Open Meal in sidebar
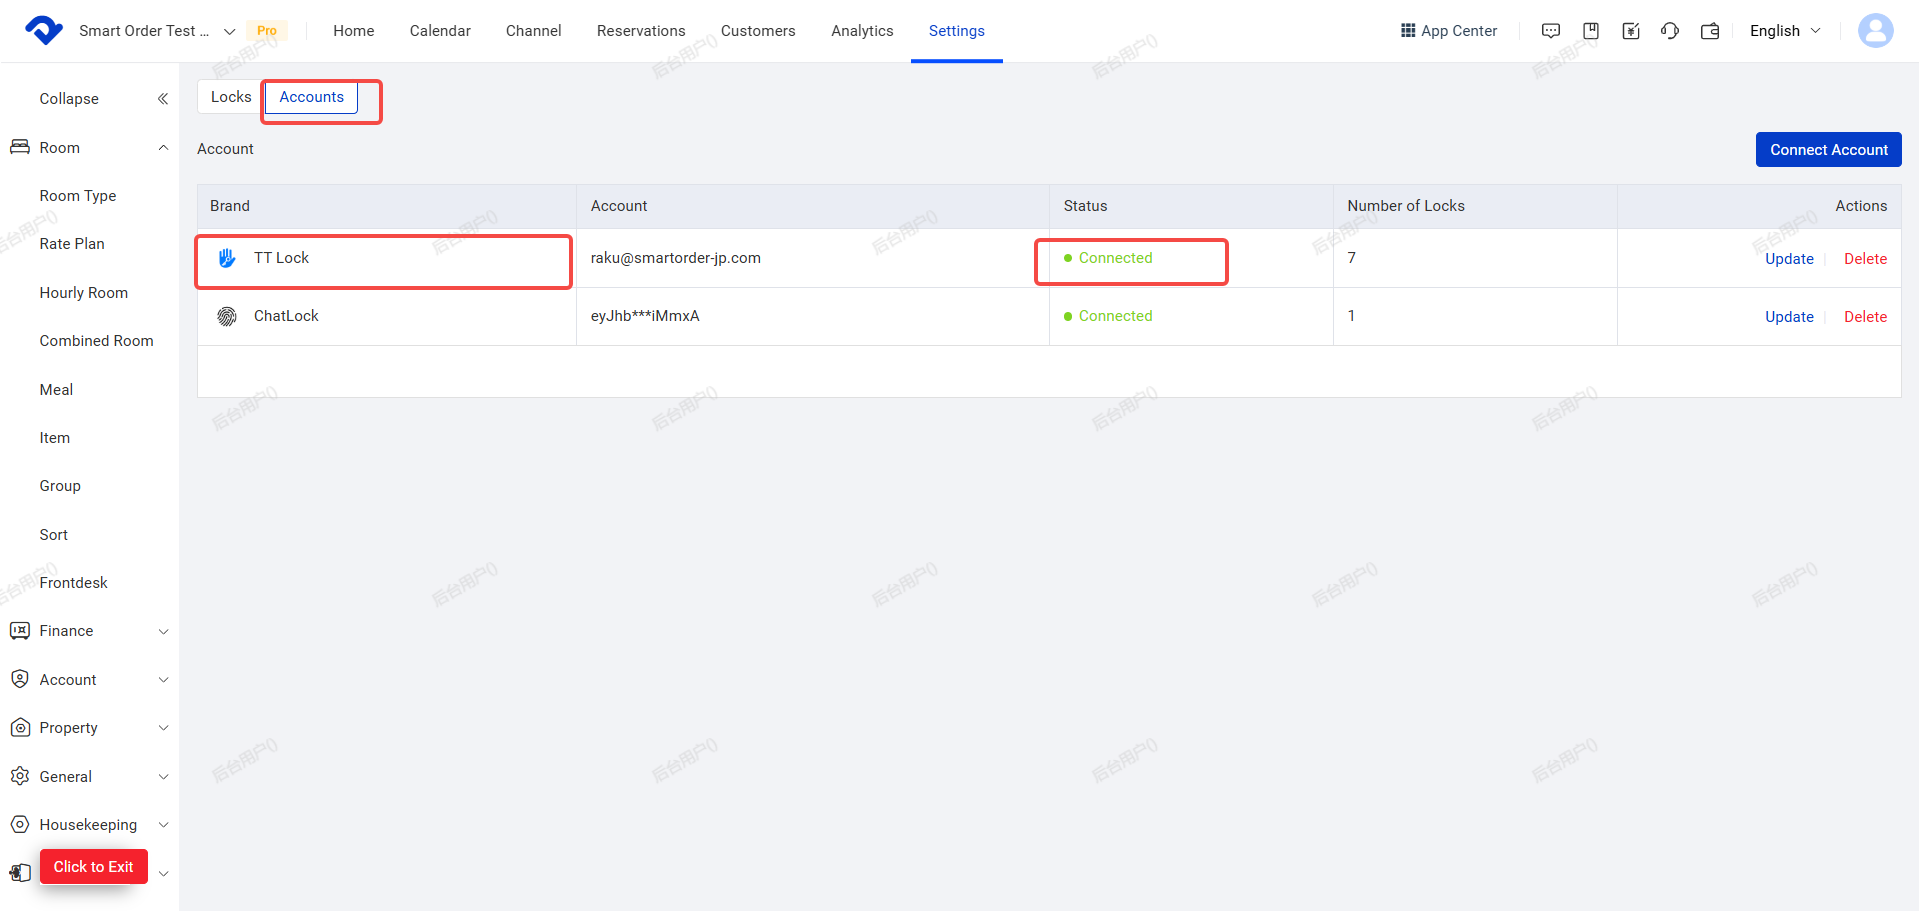Image resolution: width=1919 pixels, height=911 pixels. pyautogui.click(x=56, y=390)
